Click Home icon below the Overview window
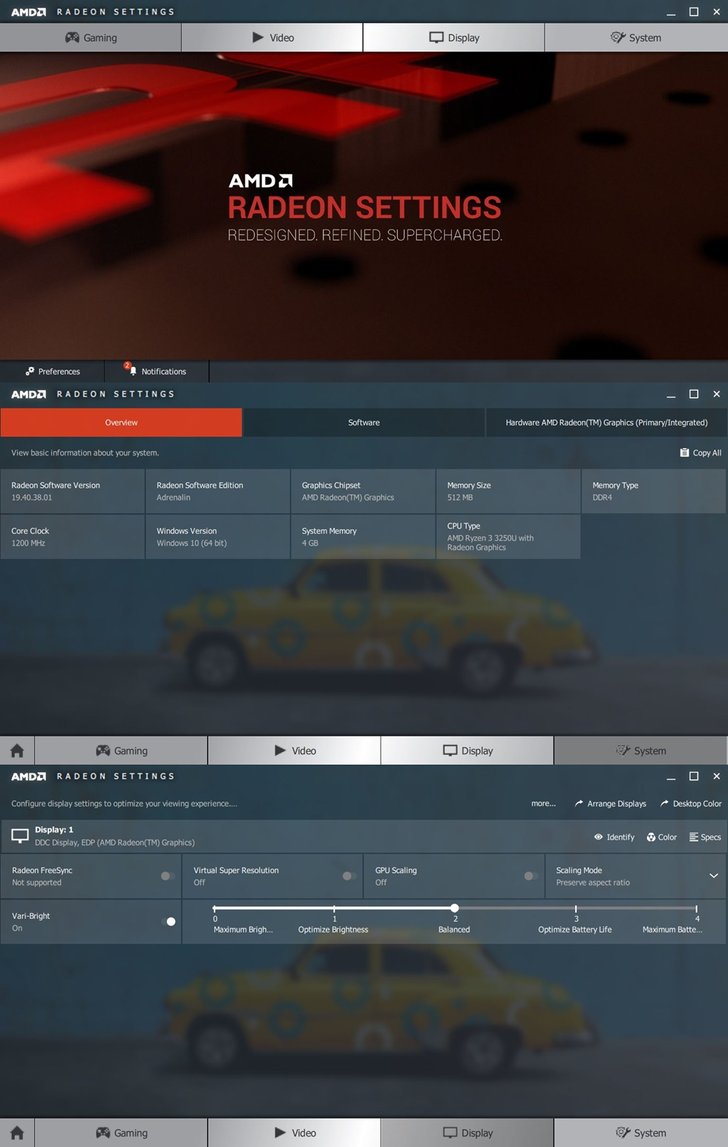 click(x=17, y=751)
